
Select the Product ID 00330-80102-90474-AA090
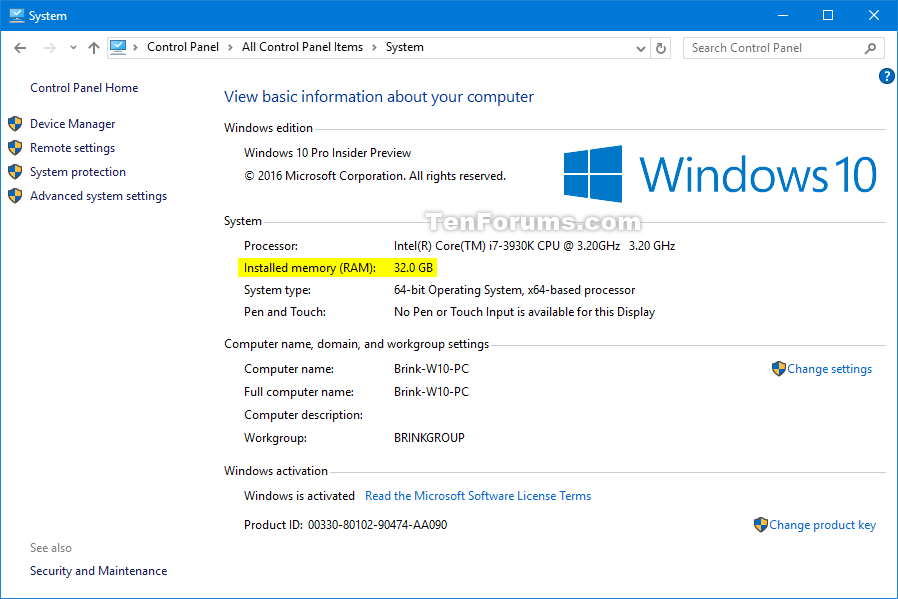[x=377, y=525]
